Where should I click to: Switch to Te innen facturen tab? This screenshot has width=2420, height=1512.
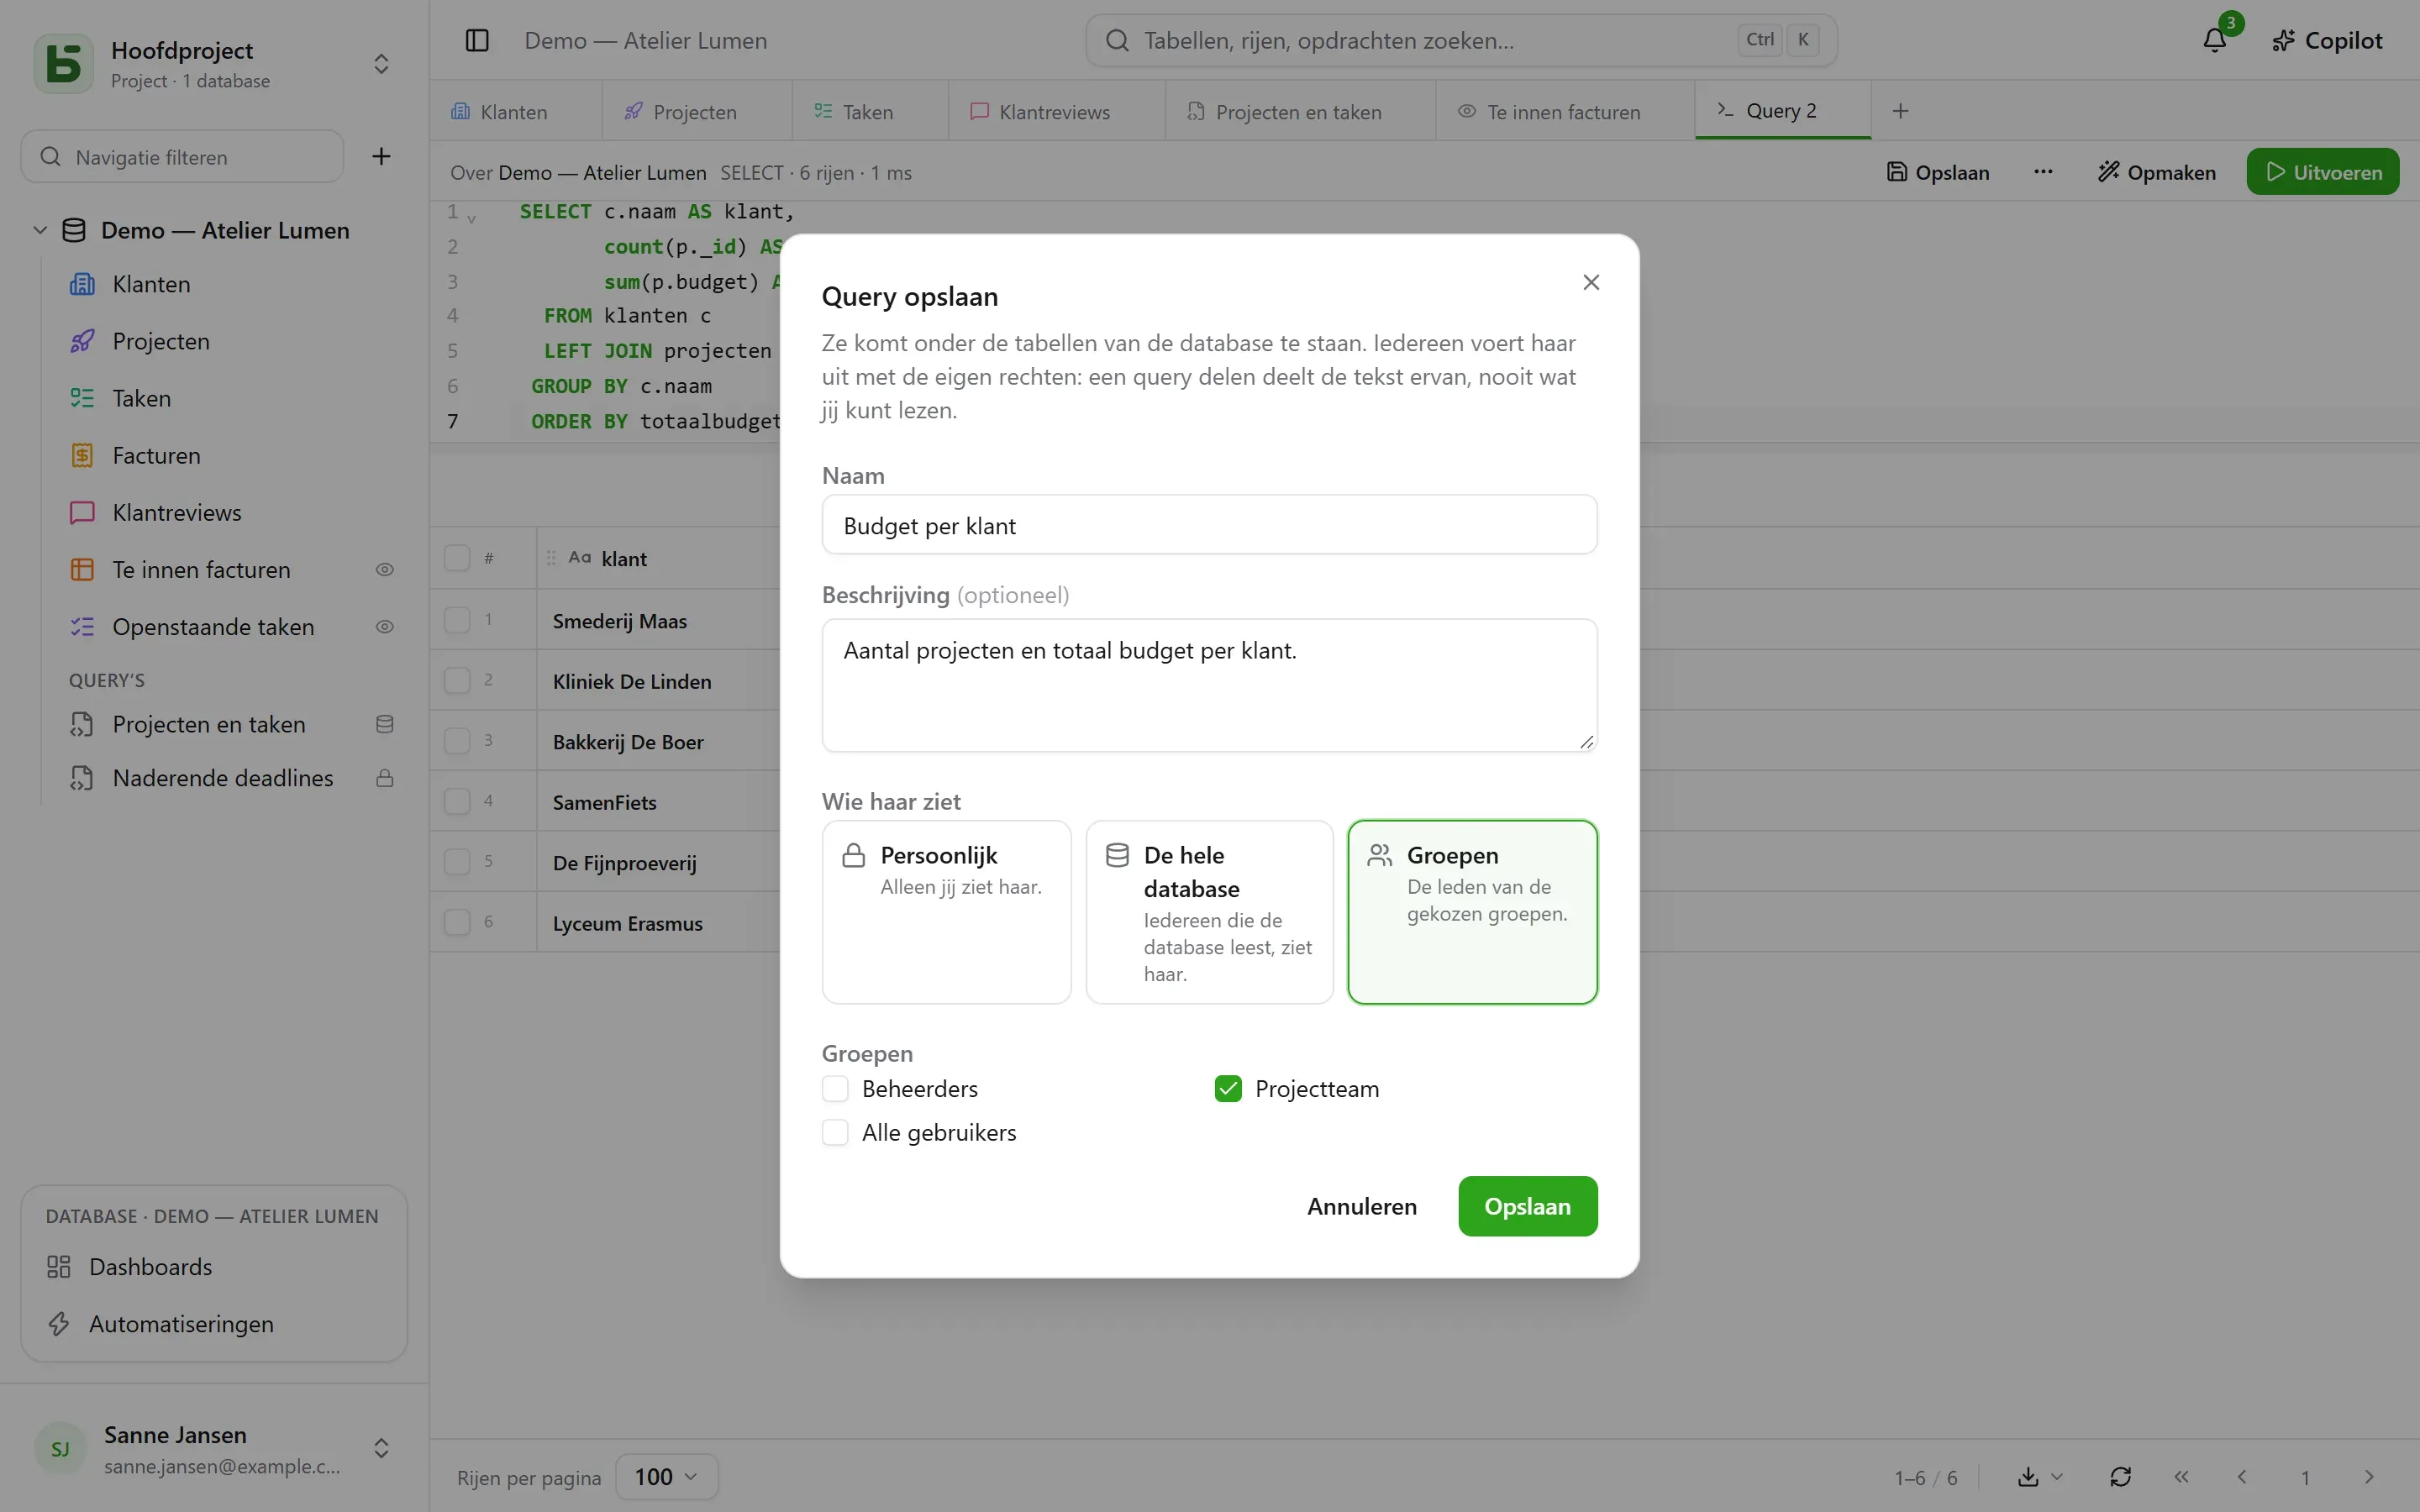click(x=1564, y=111)
